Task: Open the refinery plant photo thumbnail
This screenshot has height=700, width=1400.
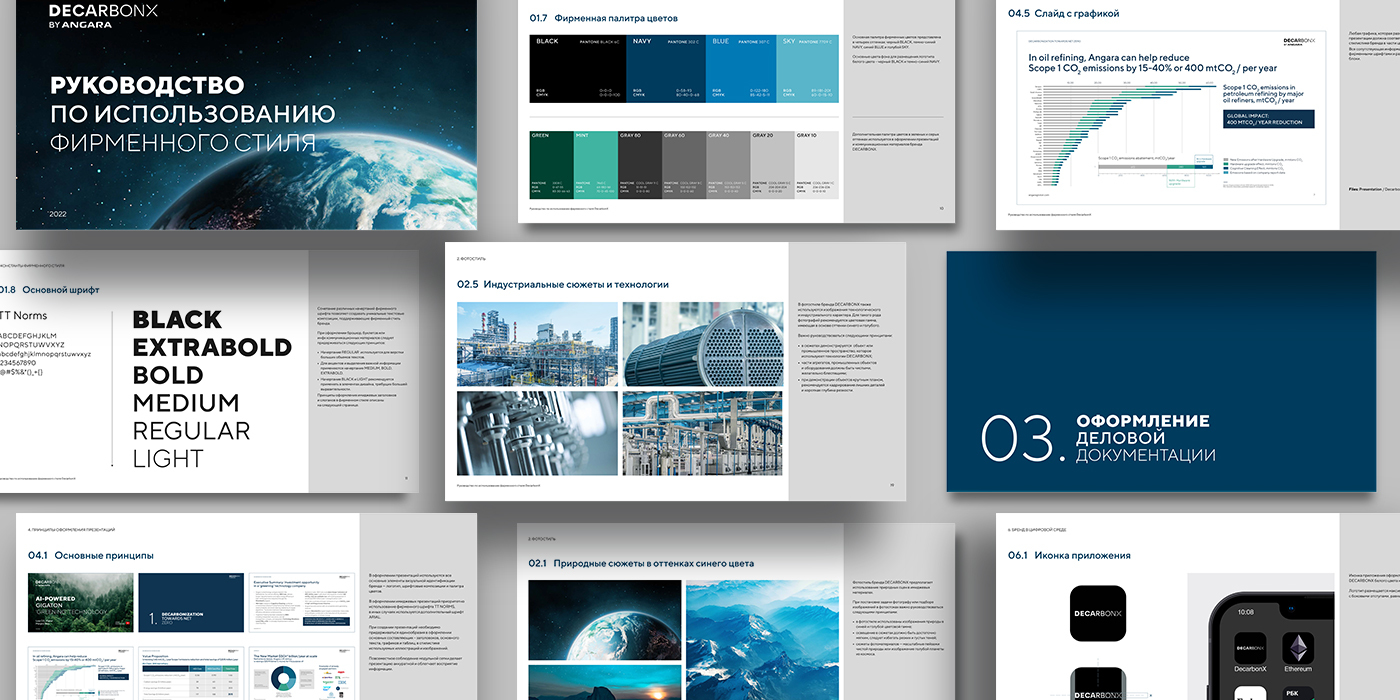Action: pos(535,345)
